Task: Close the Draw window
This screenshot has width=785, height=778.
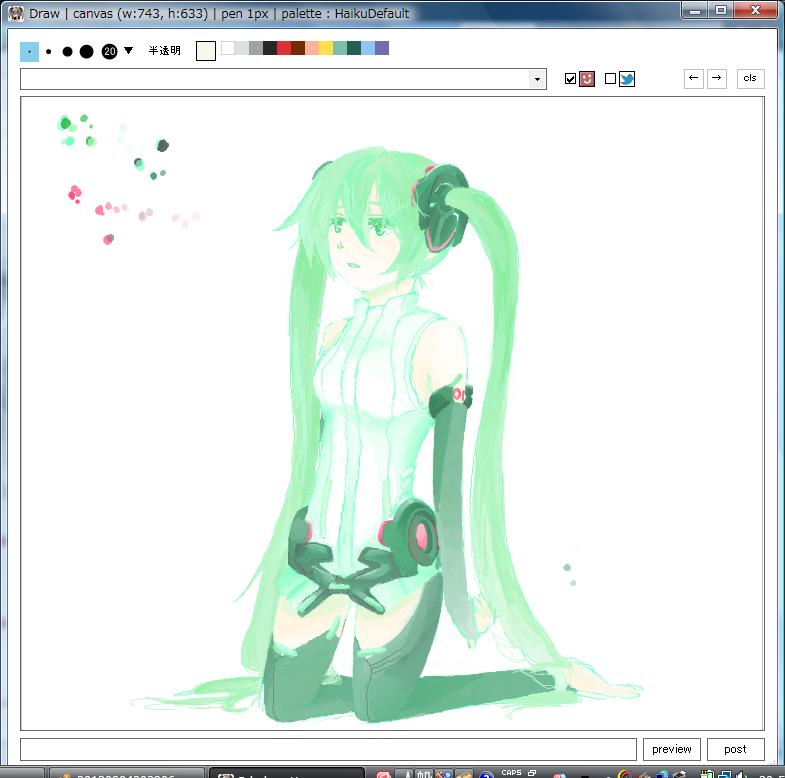Action: [755, 10]
